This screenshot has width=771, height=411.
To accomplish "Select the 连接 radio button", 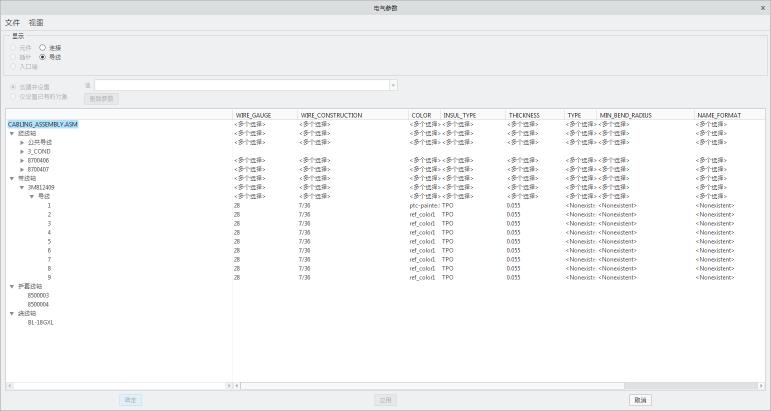I will point(42,47).
